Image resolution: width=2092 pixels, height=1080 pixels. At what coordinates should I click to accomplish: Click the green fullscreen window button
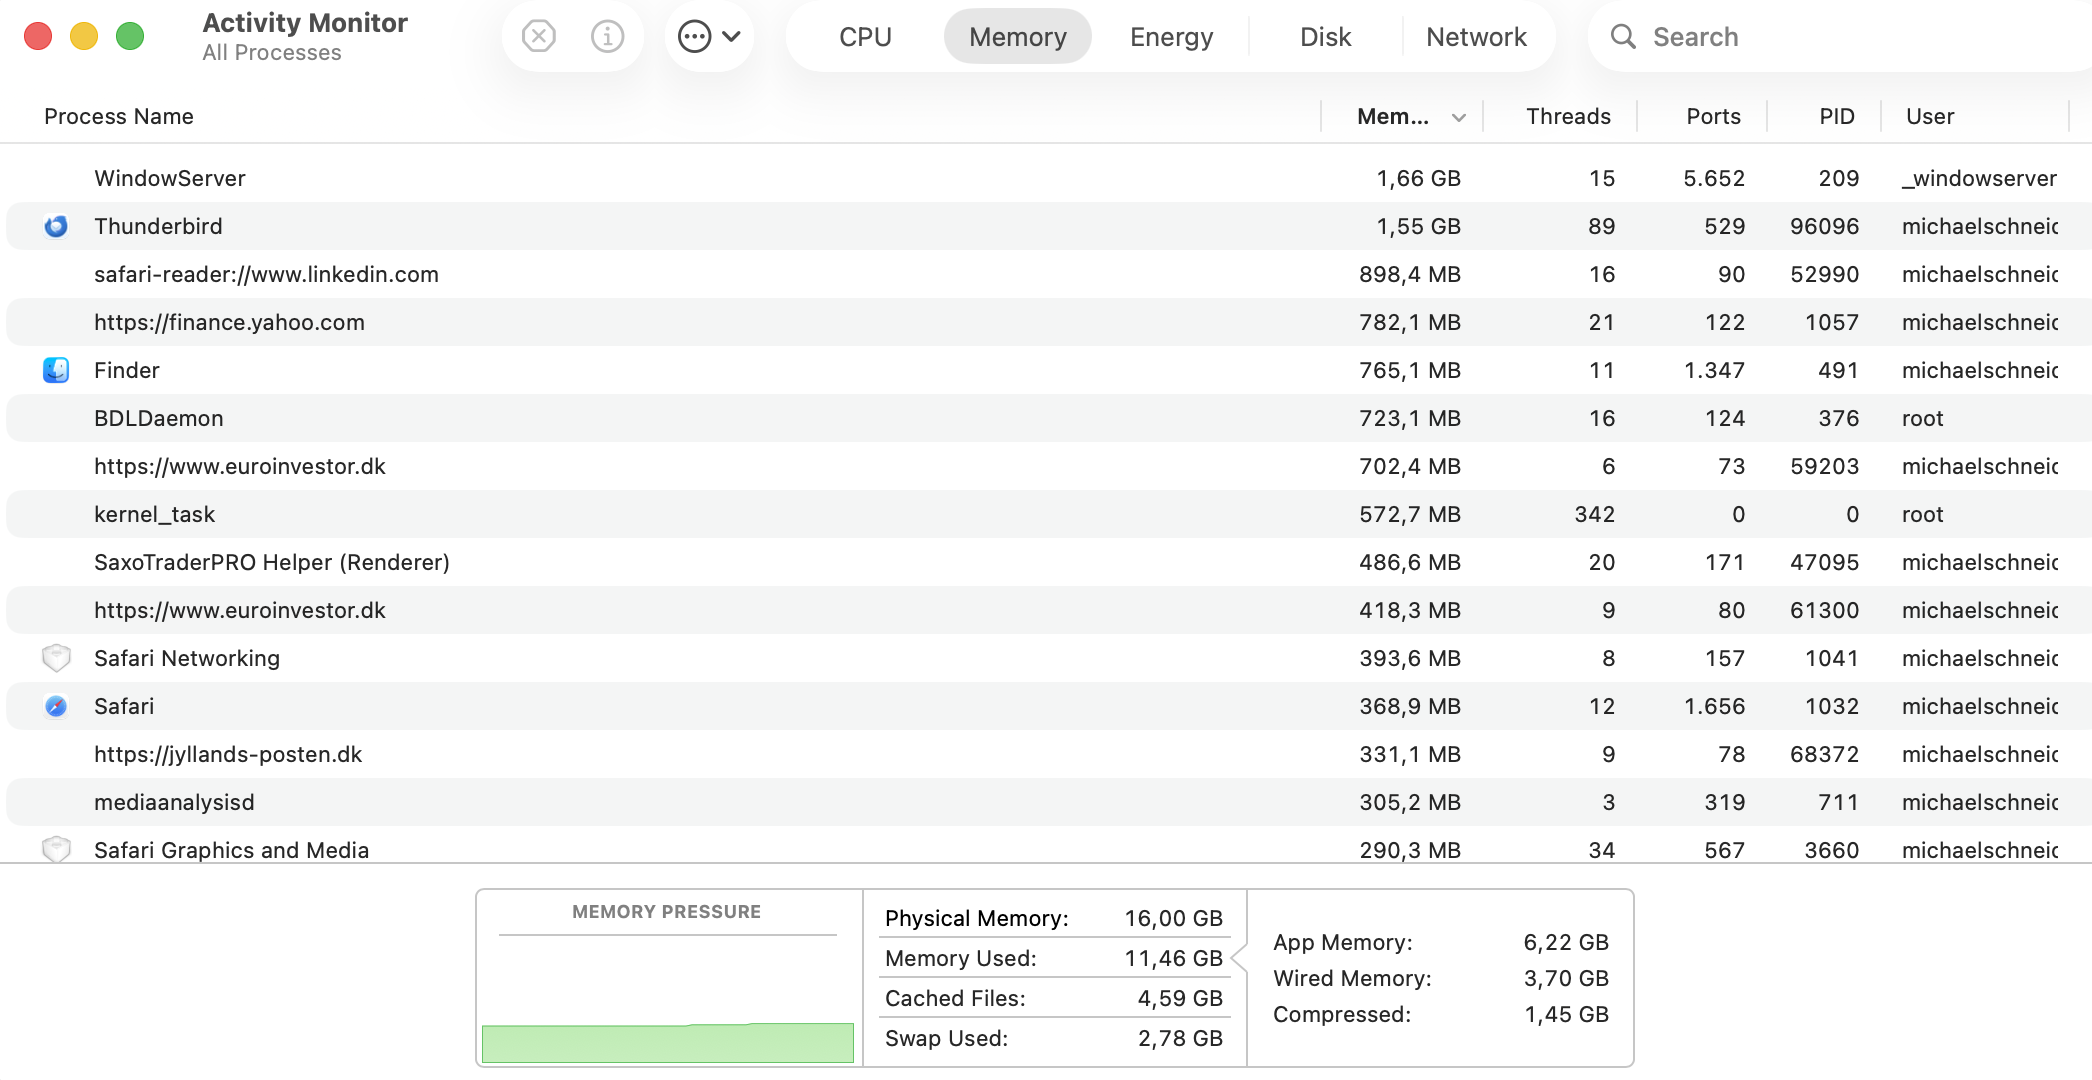[x=130, y=37]
